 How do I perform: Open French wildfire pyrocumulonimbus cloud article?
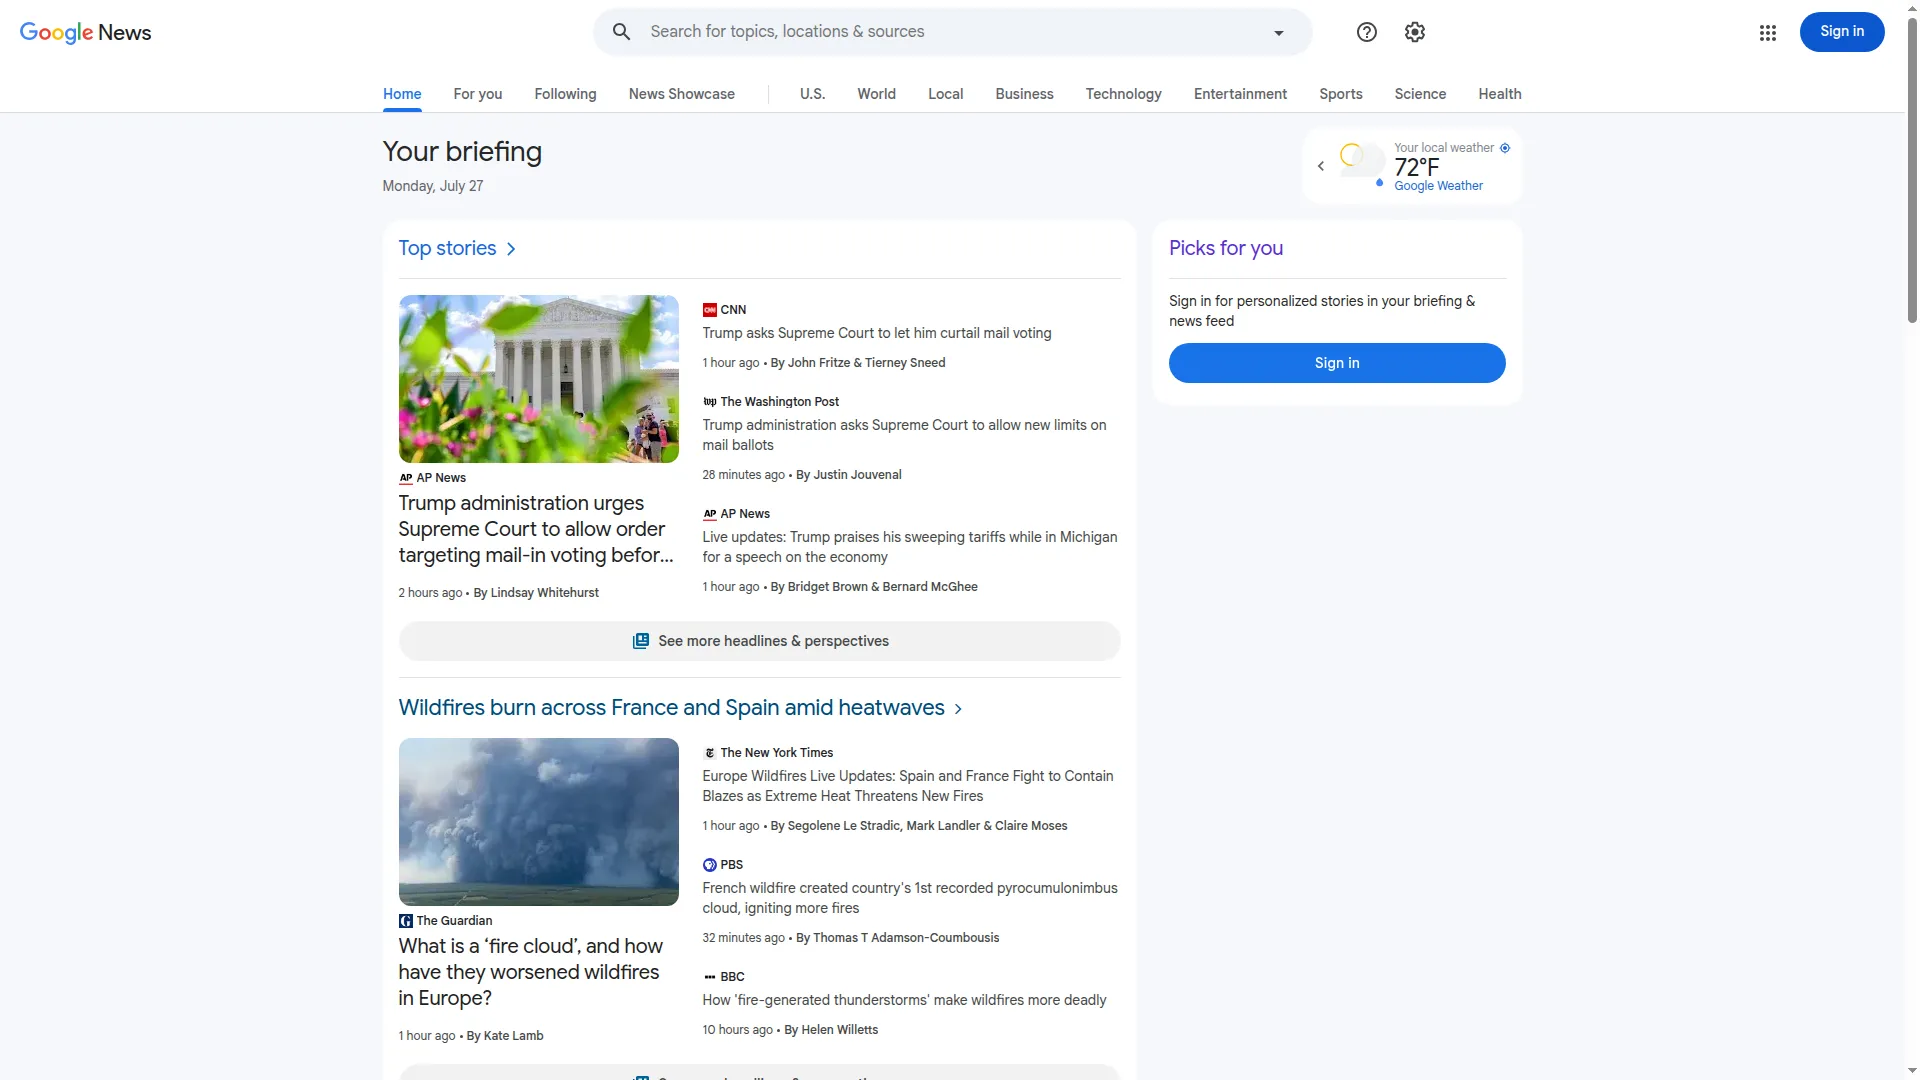(910, 898)
